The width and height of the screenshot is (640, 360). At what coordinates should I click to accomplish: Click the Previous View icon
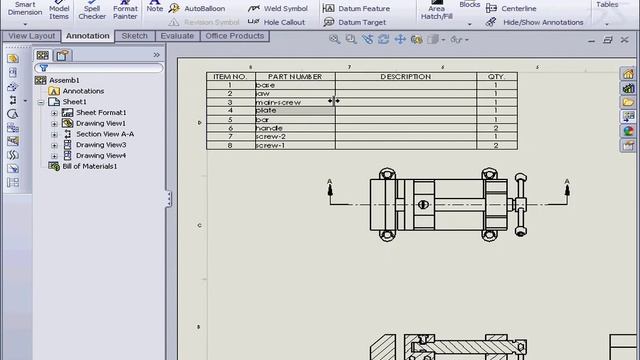coord(367,39)
